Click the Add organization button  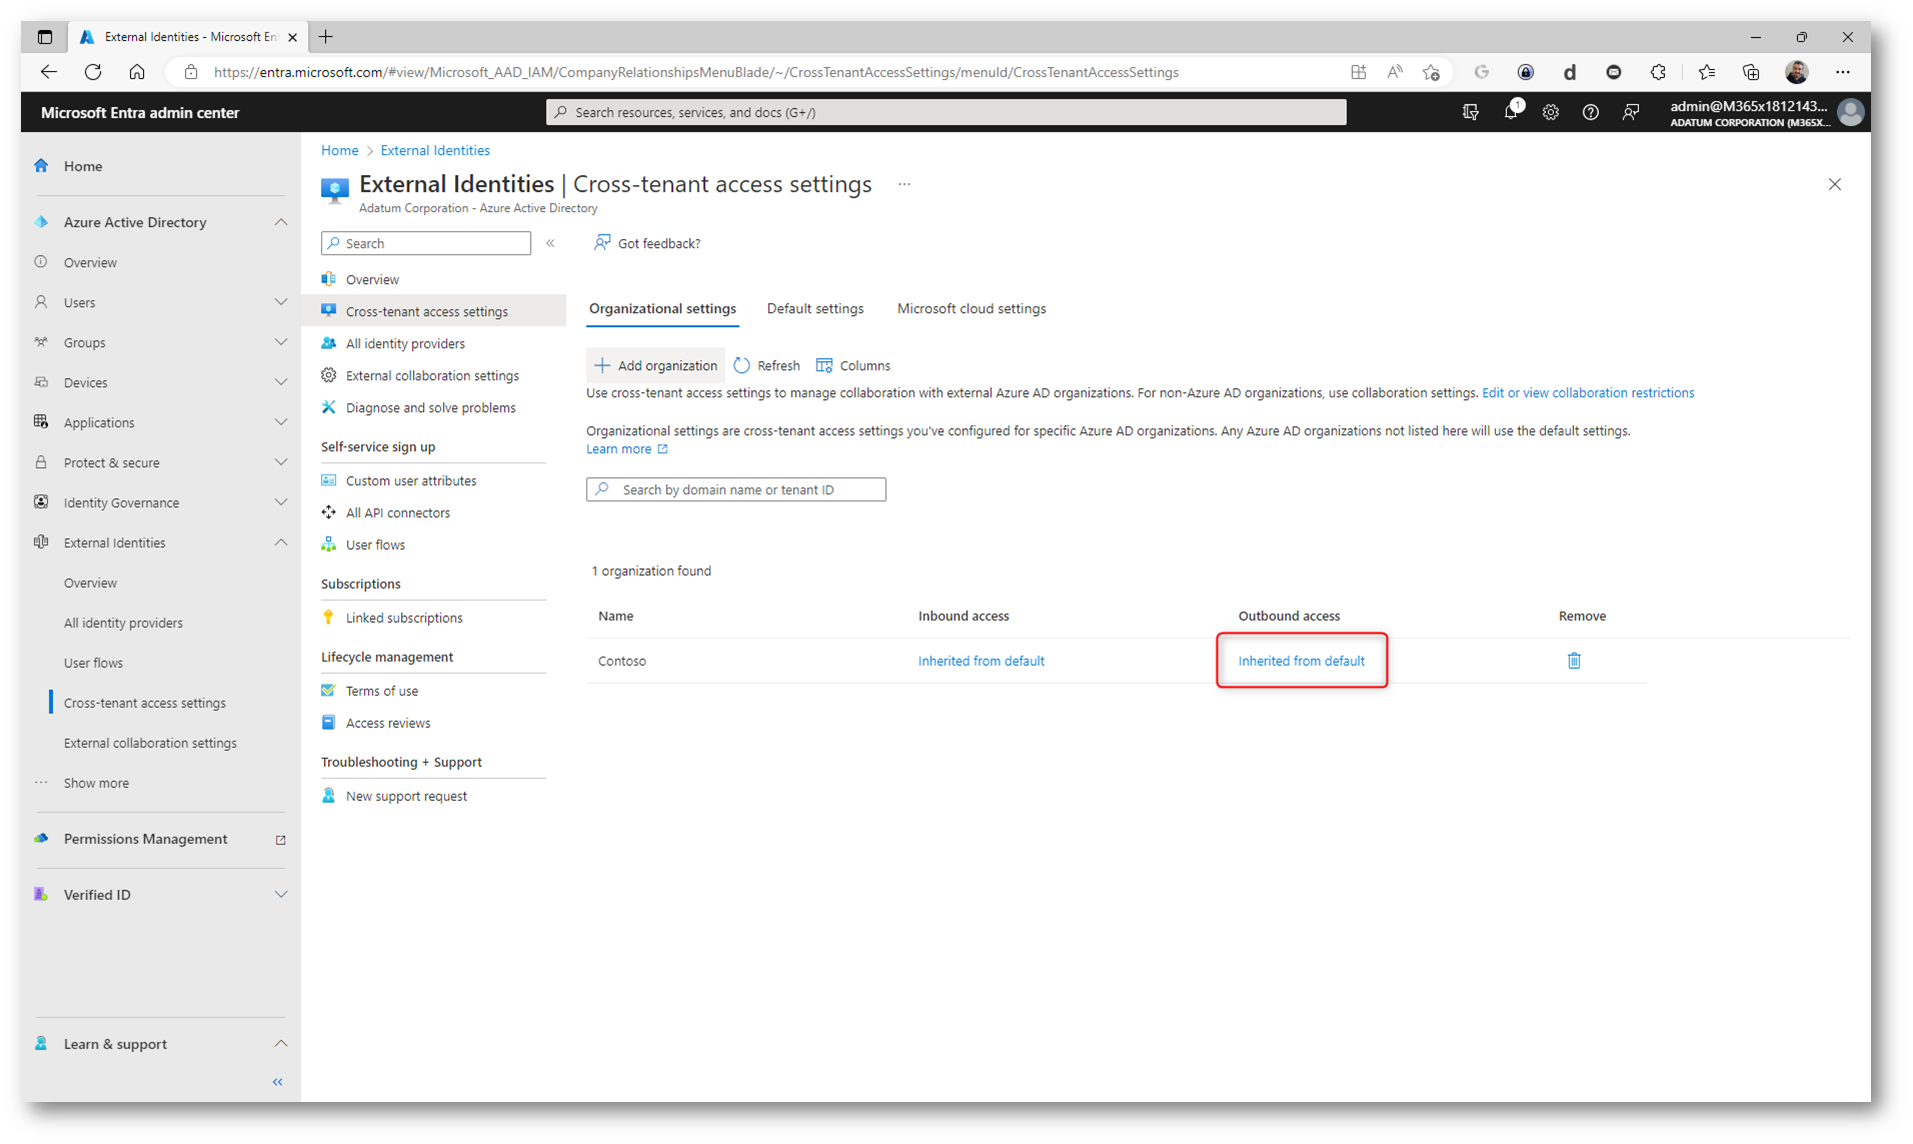[x=656, y=366]
